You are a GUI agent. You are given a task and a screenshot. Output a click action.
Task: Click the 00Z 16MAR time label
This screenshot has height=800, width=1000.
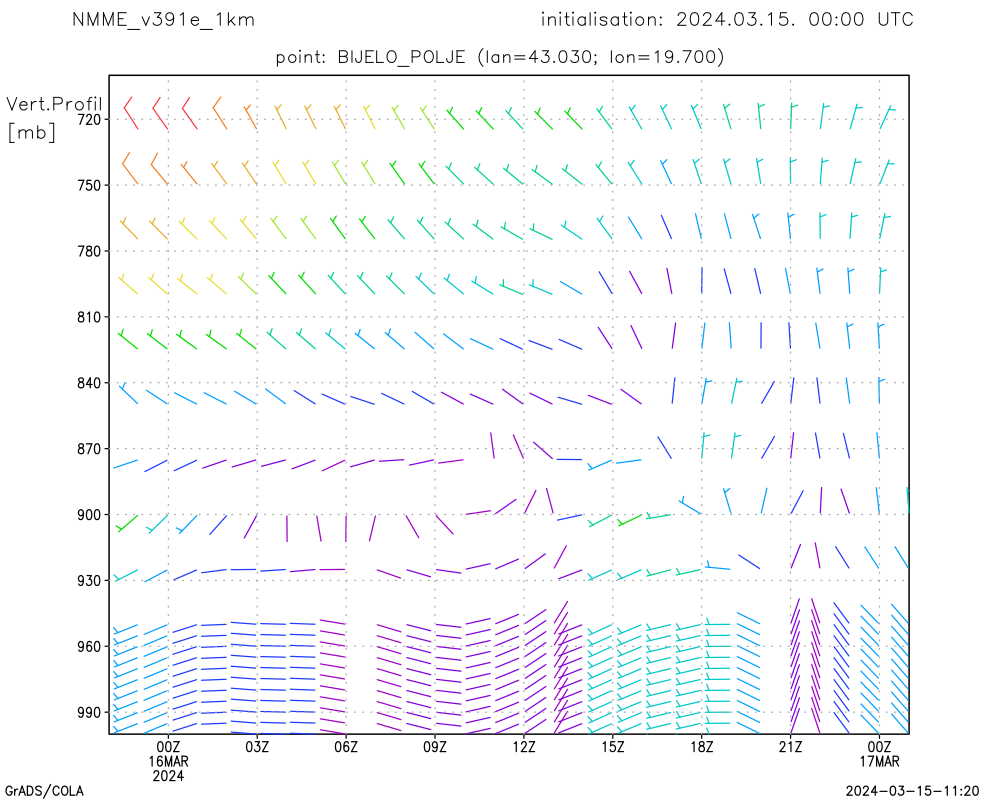click(168, 753)
